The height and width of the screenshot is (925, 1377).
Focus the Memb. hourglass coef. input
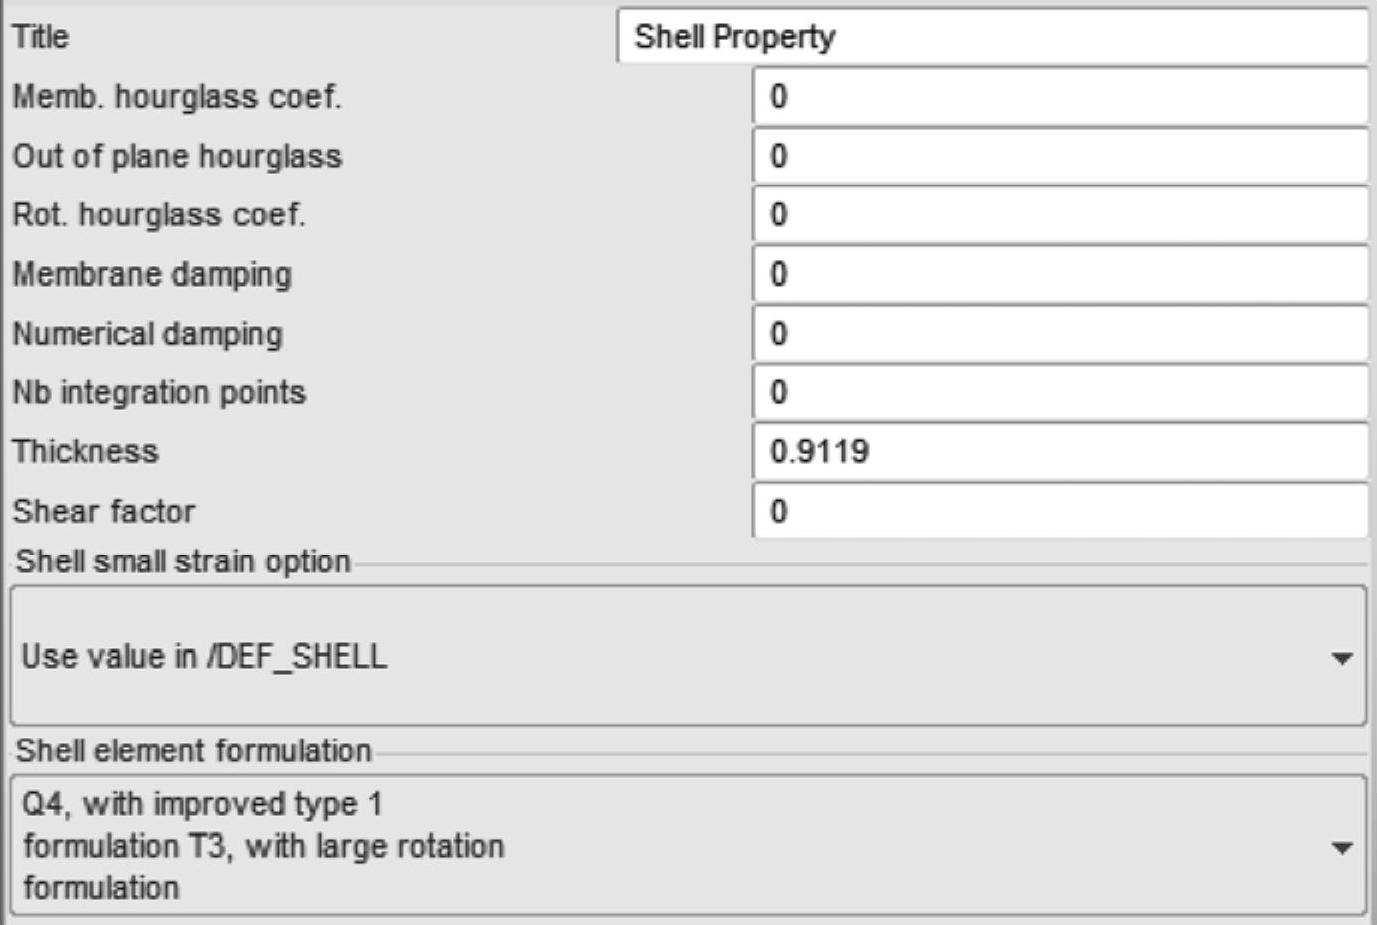(1058, 97)
